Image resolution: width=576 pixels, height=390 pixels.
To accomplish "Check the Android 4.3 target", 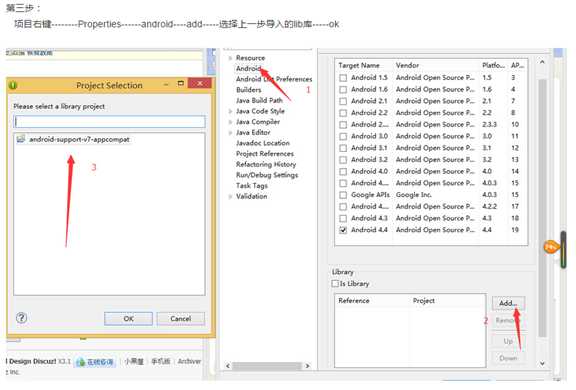I will pyautogui.click(x=343, y=219).
